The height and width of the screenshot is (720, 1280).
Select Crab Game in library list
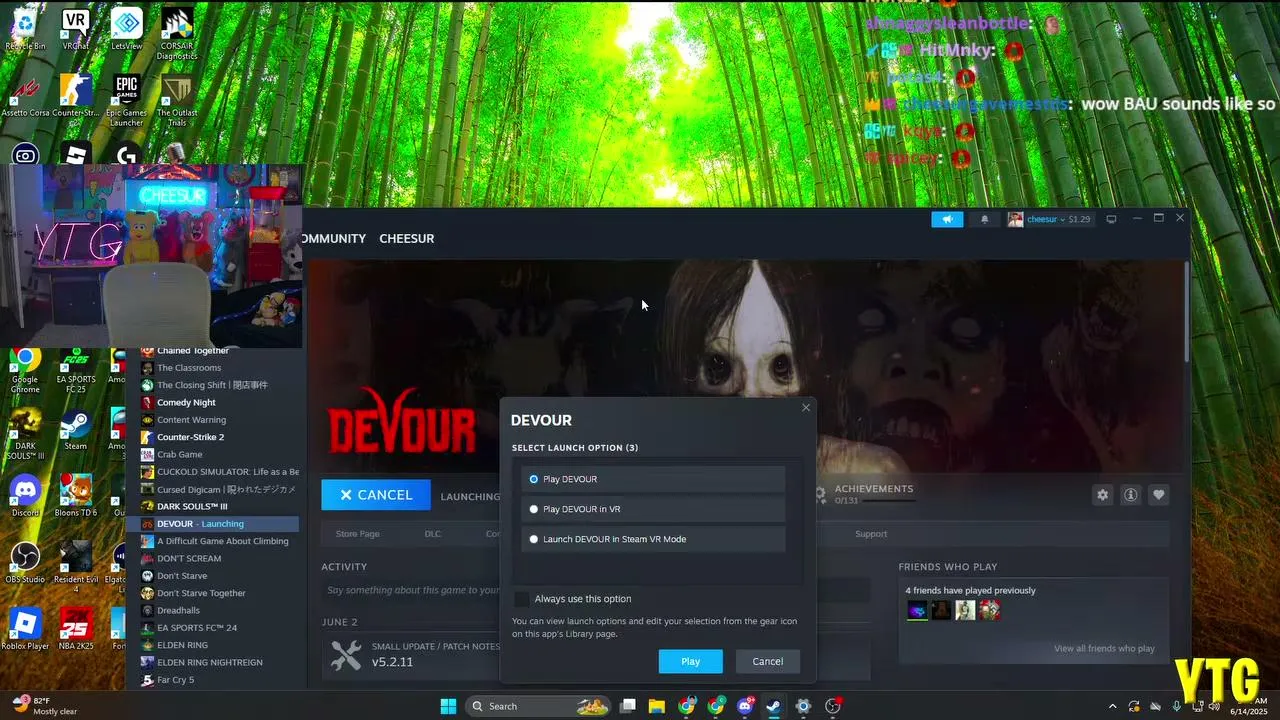[179, 454]
